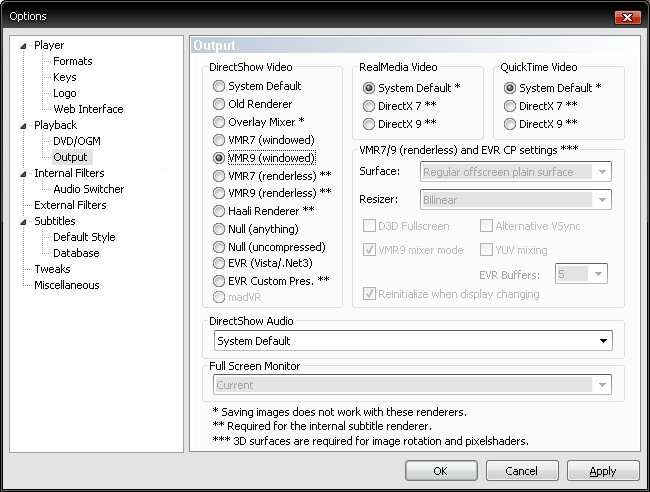Collapse the Player tree node triangle
The width and height of the screenshot is (650, 492).
pos(23,46)
